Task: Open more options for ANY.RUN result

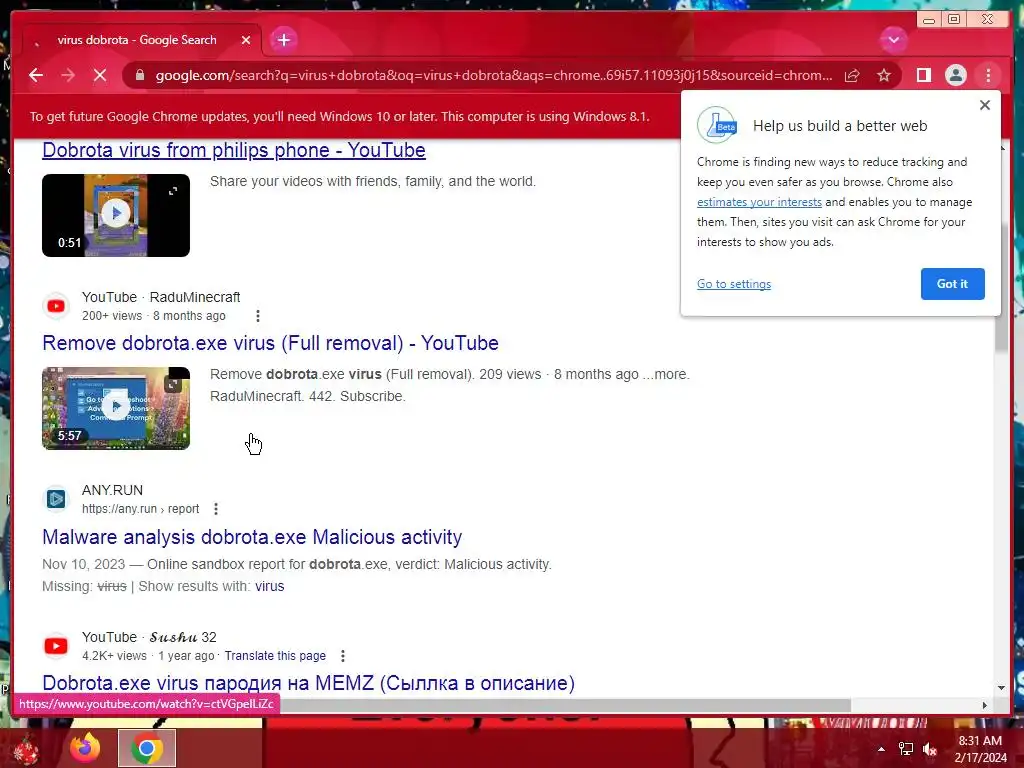Action: pyautogui.click(x=216, y=509)
